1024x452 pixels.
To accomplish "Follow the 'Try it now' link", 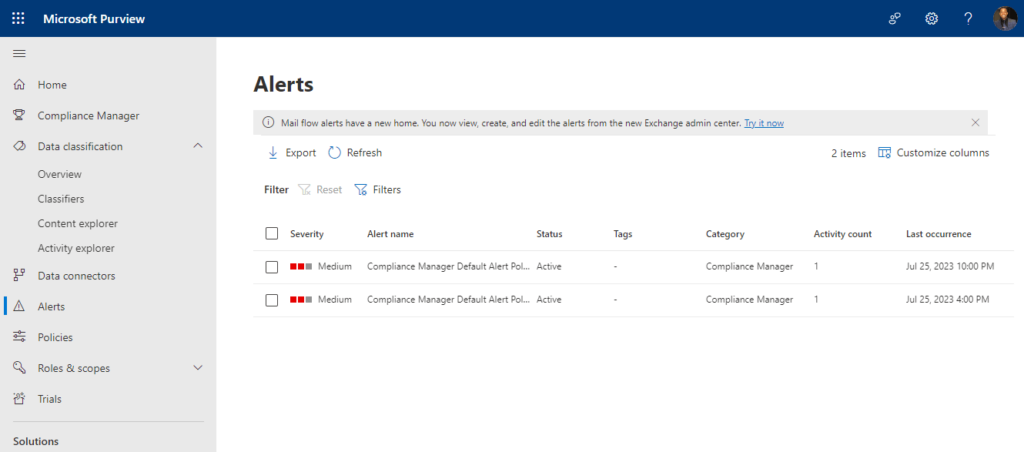I will click(x=764, y=123).
